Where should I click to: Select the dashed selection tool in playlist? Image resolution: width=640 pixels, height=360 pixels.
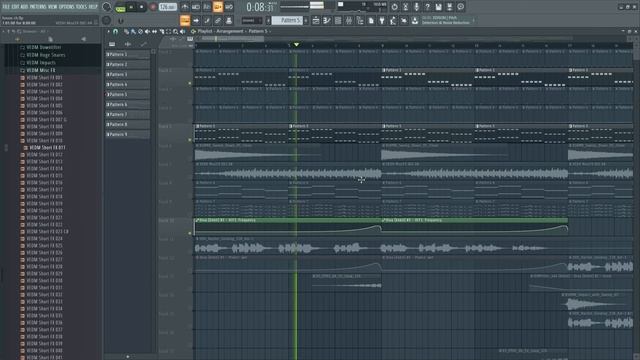(x=169, y=31)
